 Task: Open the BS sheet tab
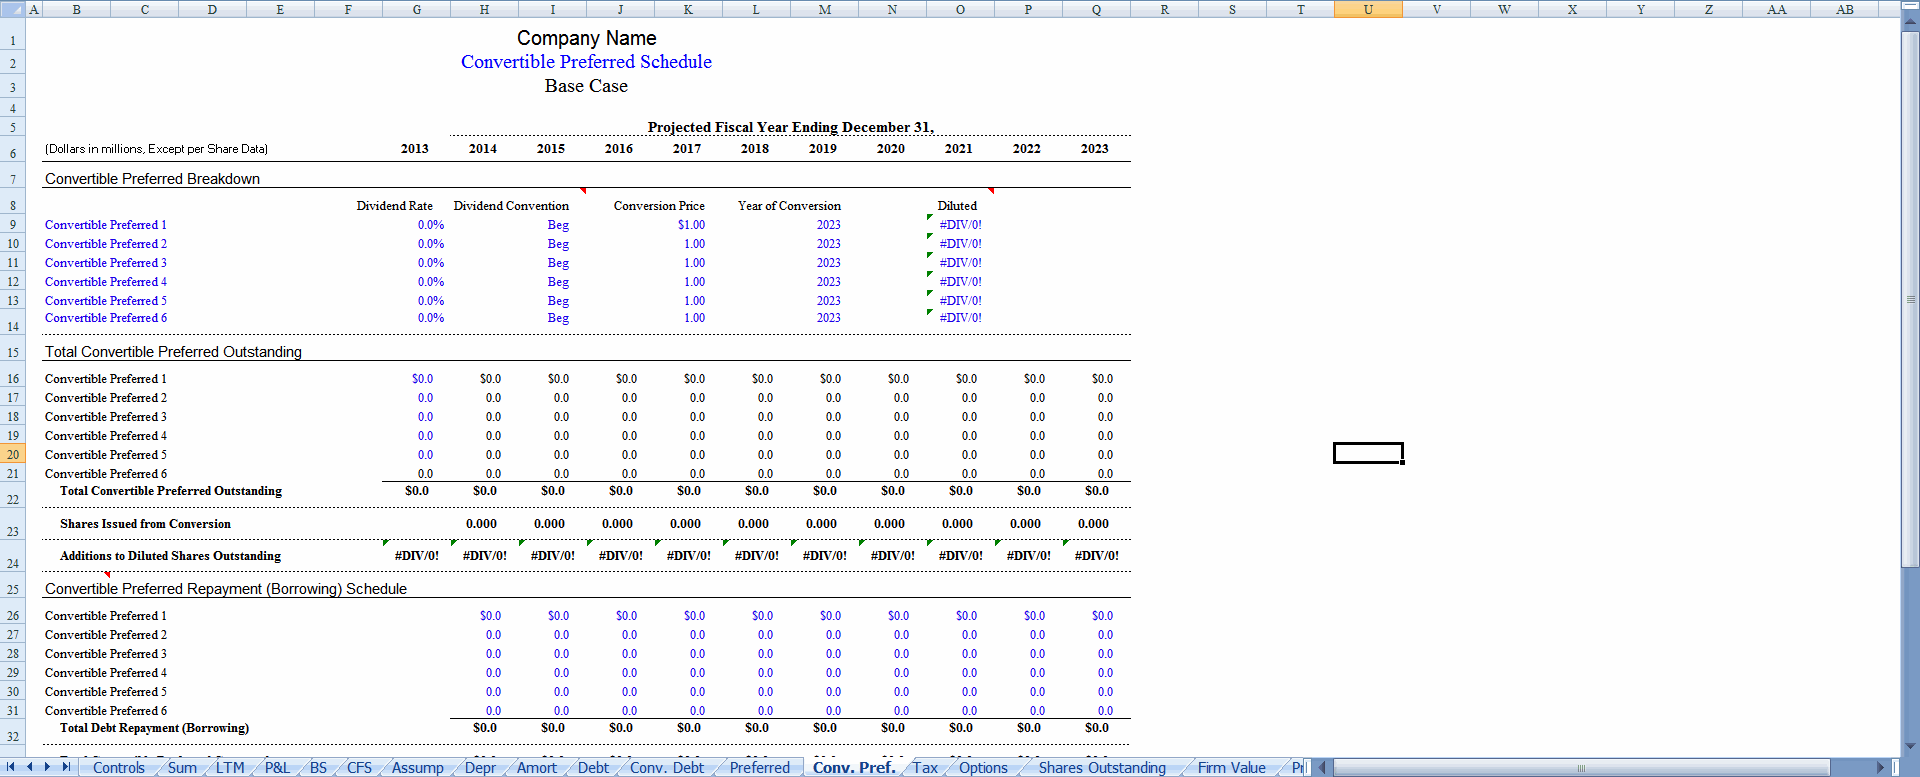coord(318,768)
